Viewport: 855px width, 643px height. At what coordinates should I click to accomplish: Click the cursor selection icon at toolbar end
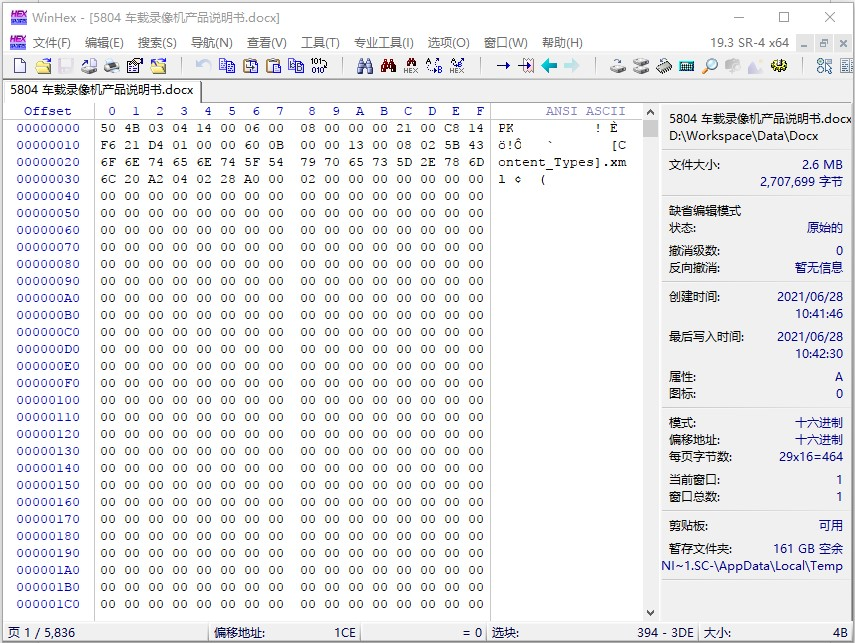coord(824,66)
